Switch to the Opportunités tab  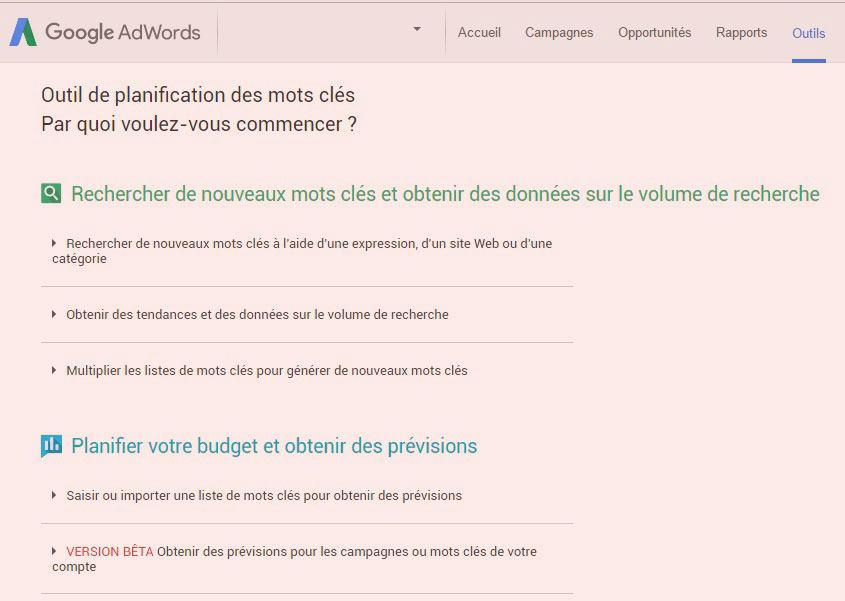pyautogui.click(x=654, y=33)
